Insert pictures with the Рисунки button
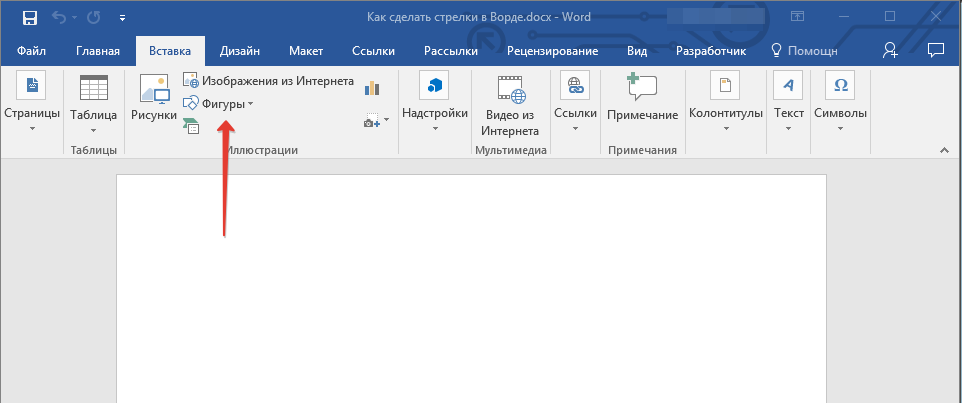The width and height of the screenshot is (962, 403). pos(154,96)
